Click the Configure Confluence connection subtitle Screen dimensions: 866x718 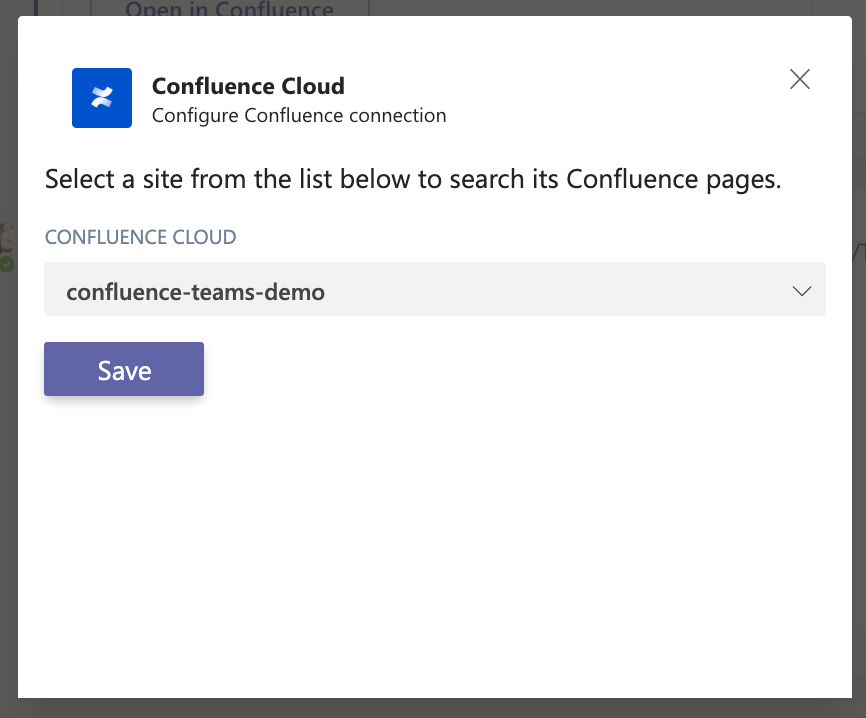[299, 116]
